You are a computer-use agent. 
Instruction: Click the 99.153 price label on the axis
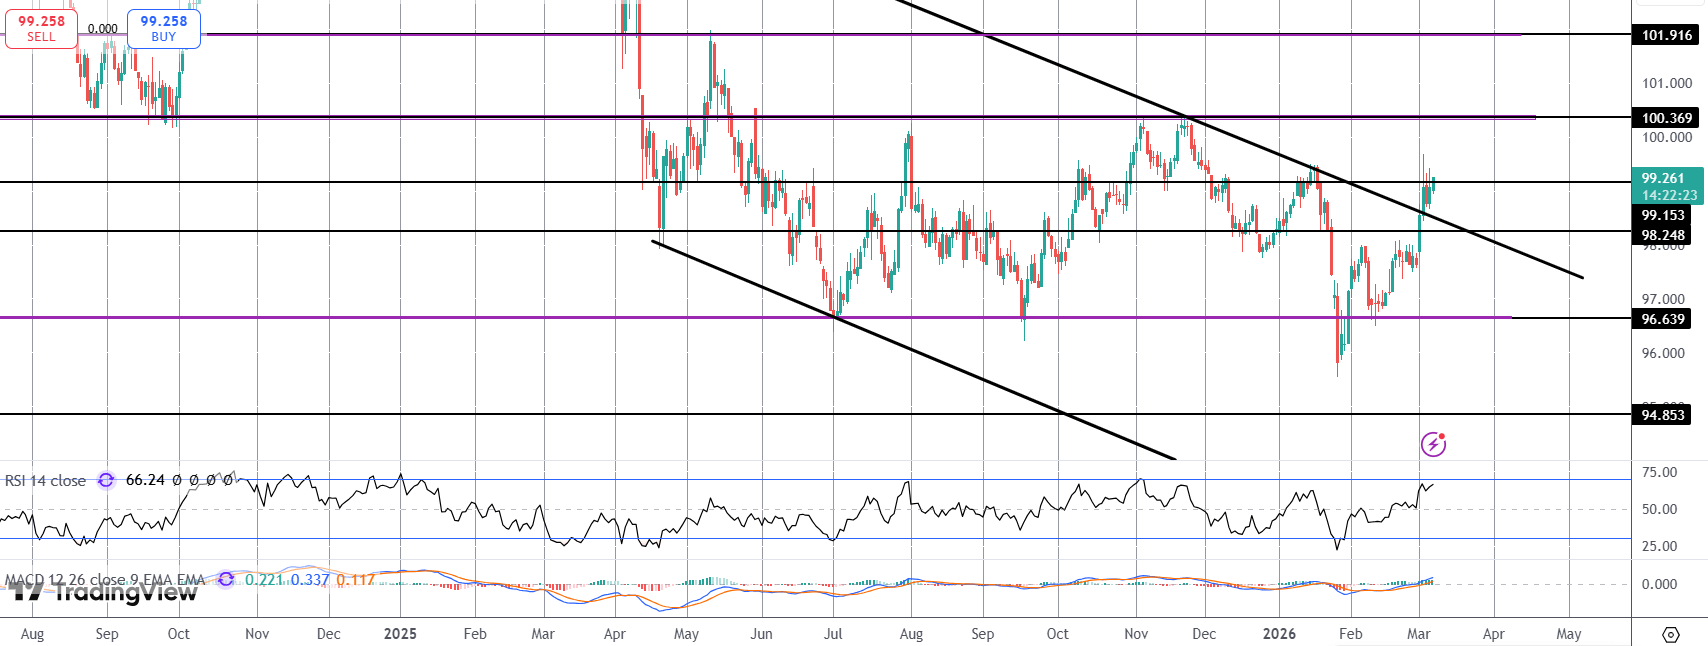click(1662, 215)
